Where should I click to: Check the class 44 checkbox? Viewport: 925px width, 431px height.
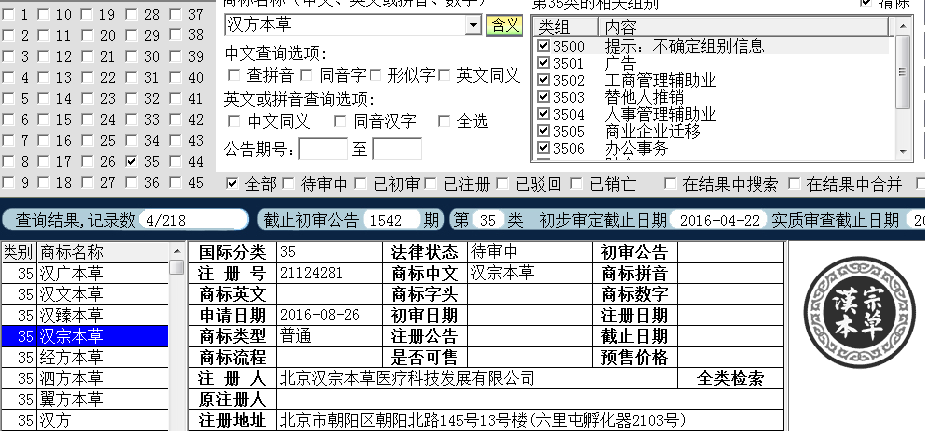(176, 161)
